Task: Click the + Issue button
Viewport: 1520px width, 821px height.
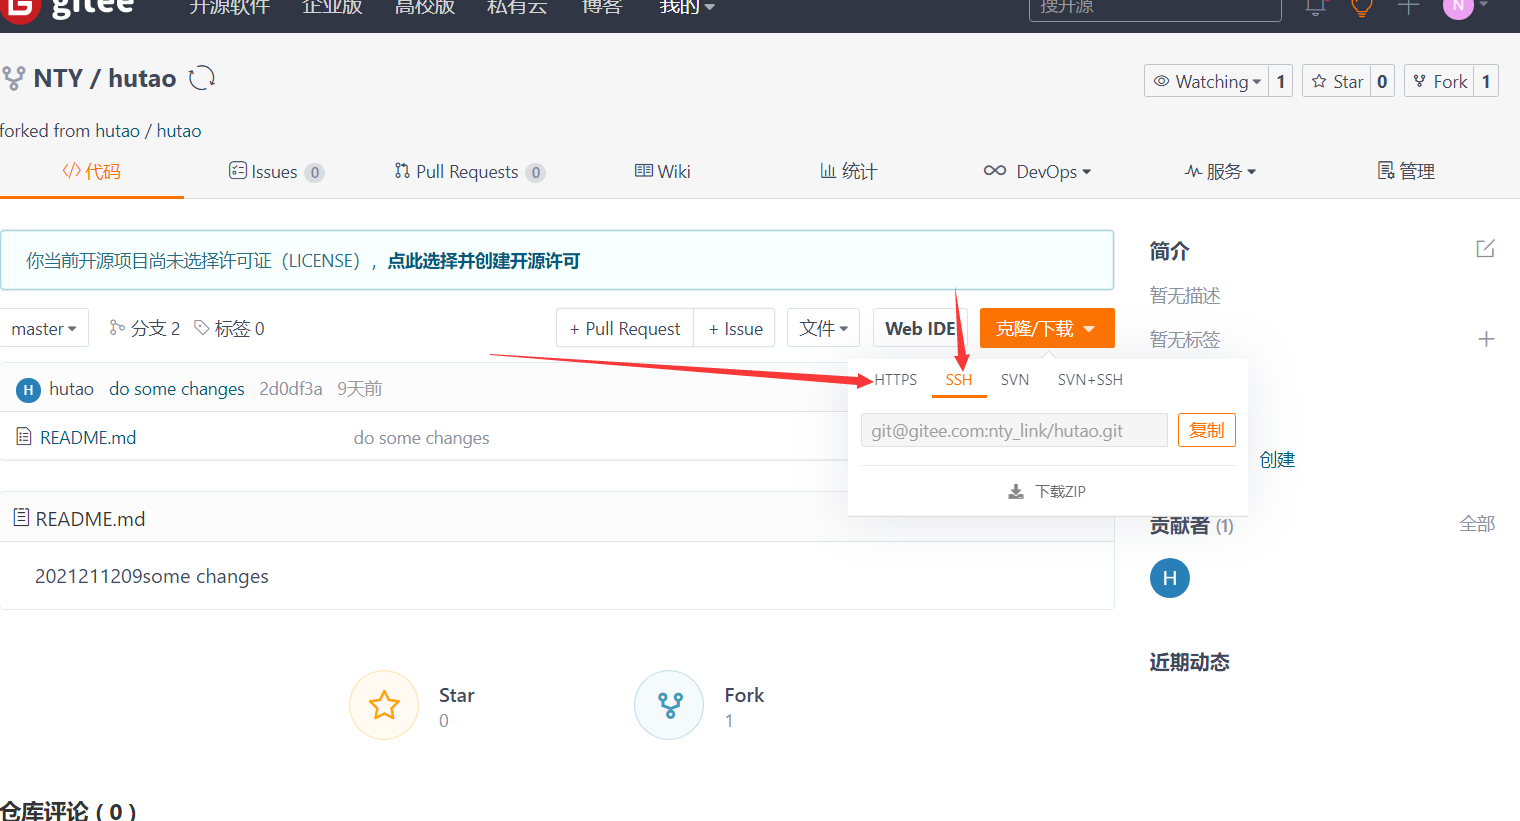Action: pyautogui.click(x=735, y=328)
